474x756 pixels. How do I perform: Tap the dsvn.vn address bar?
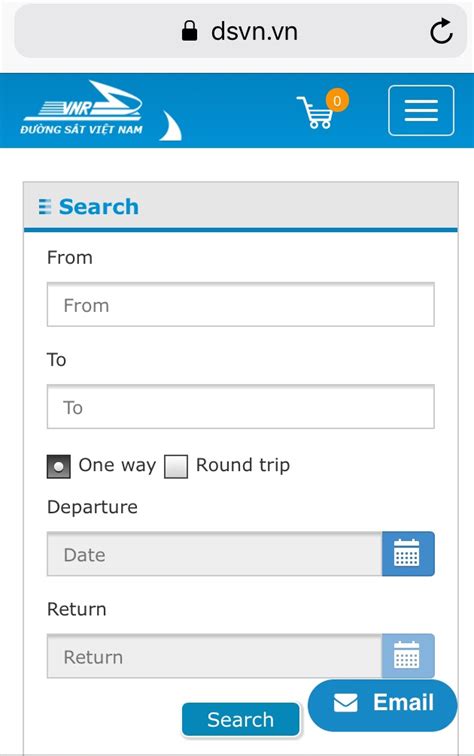point(241,31)
